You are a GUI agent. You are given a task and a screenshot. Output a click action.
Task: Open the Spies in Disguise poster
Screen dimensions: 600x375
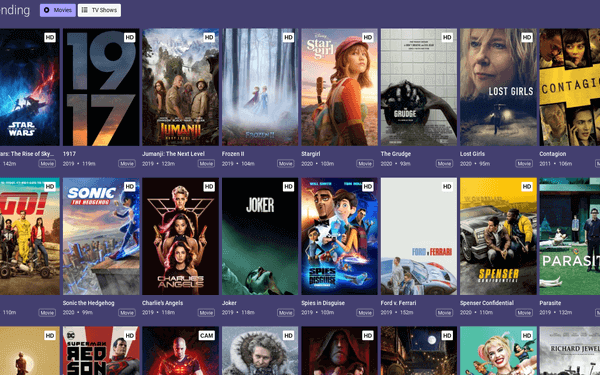(339, 236)
